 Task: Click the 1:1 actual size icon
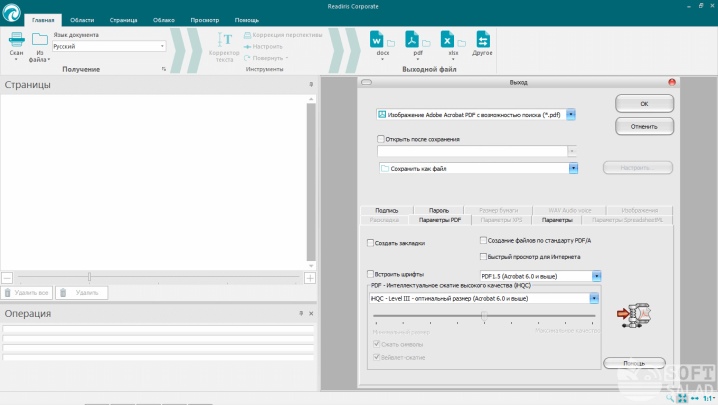click(x=708, y=398)
